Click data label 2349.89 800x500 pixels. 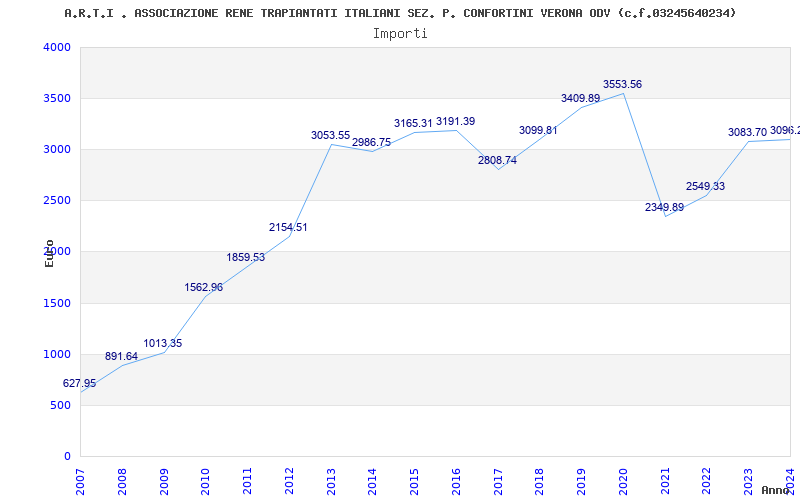(x=664, y=207)
